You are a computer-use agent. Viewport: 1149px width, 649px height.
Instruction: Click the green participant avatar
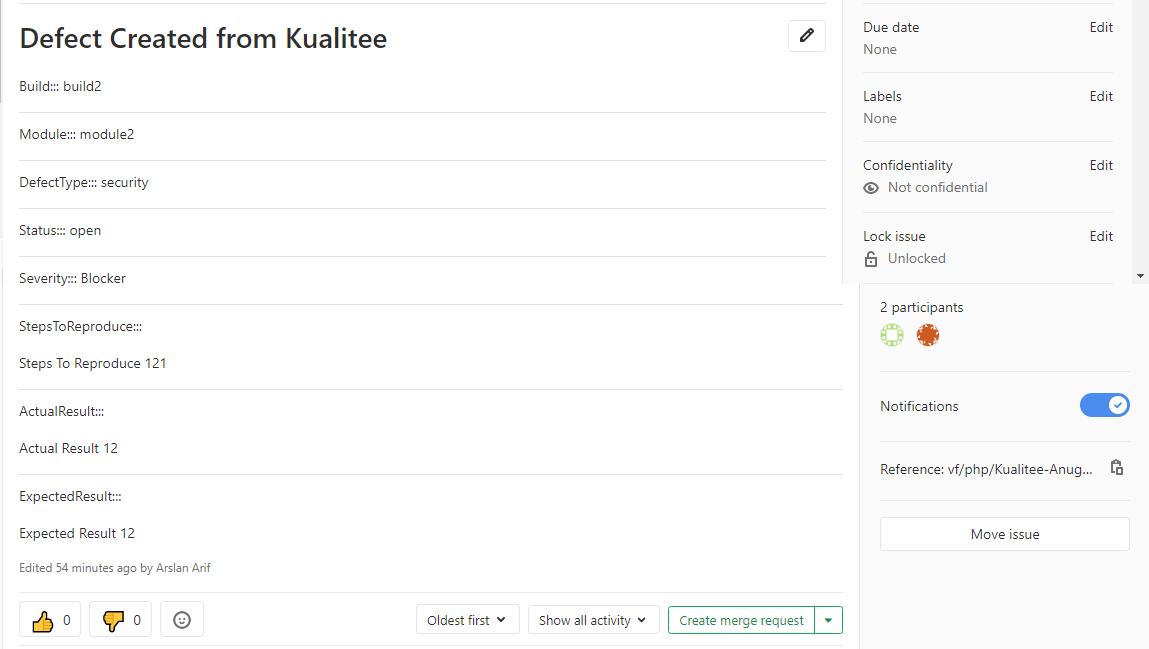point(892,335)
